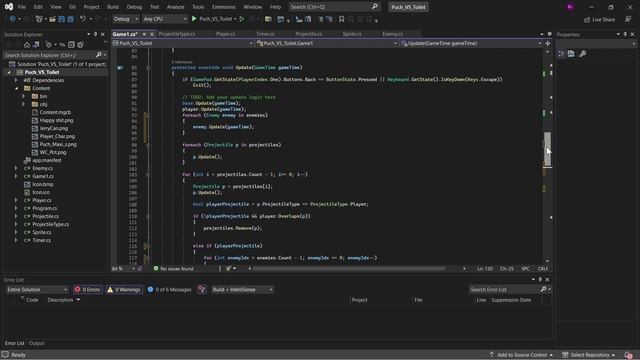Toggle the pin on Game1.cs tab
The width and height of the screenshot is (640, 360).
tap(144, 34)
